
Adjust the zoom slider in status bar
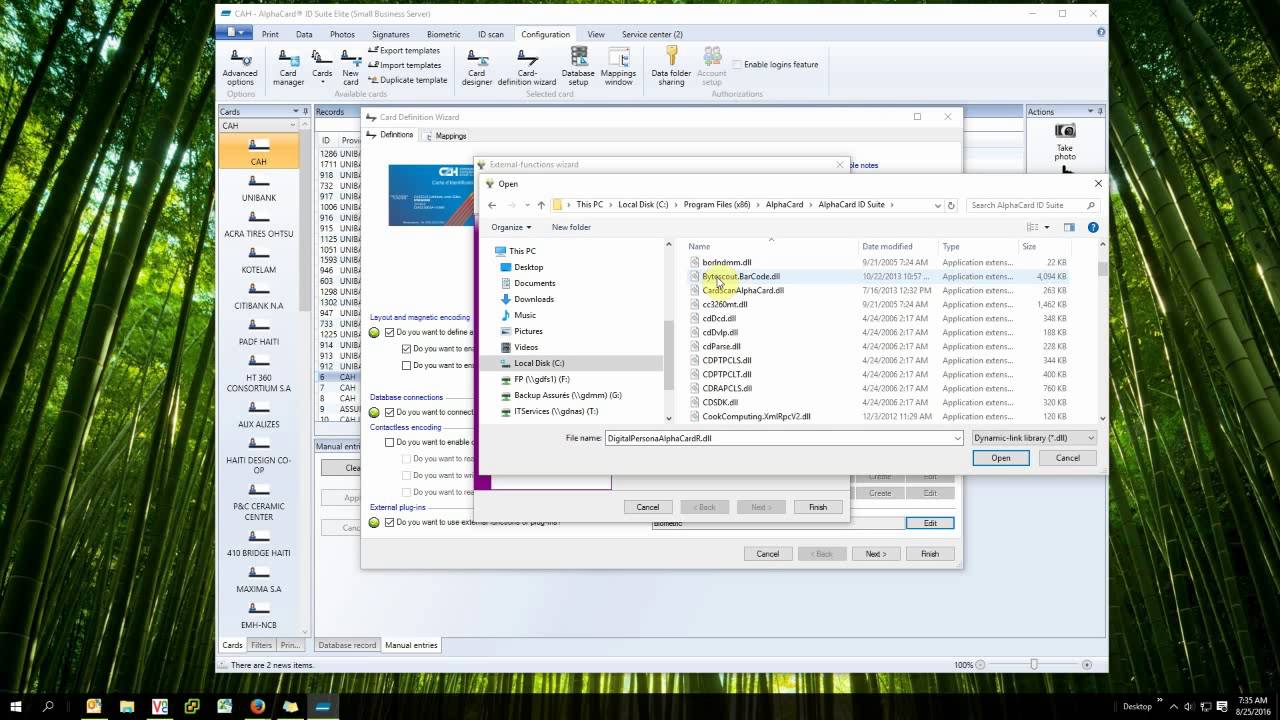tap(1034, 665)
